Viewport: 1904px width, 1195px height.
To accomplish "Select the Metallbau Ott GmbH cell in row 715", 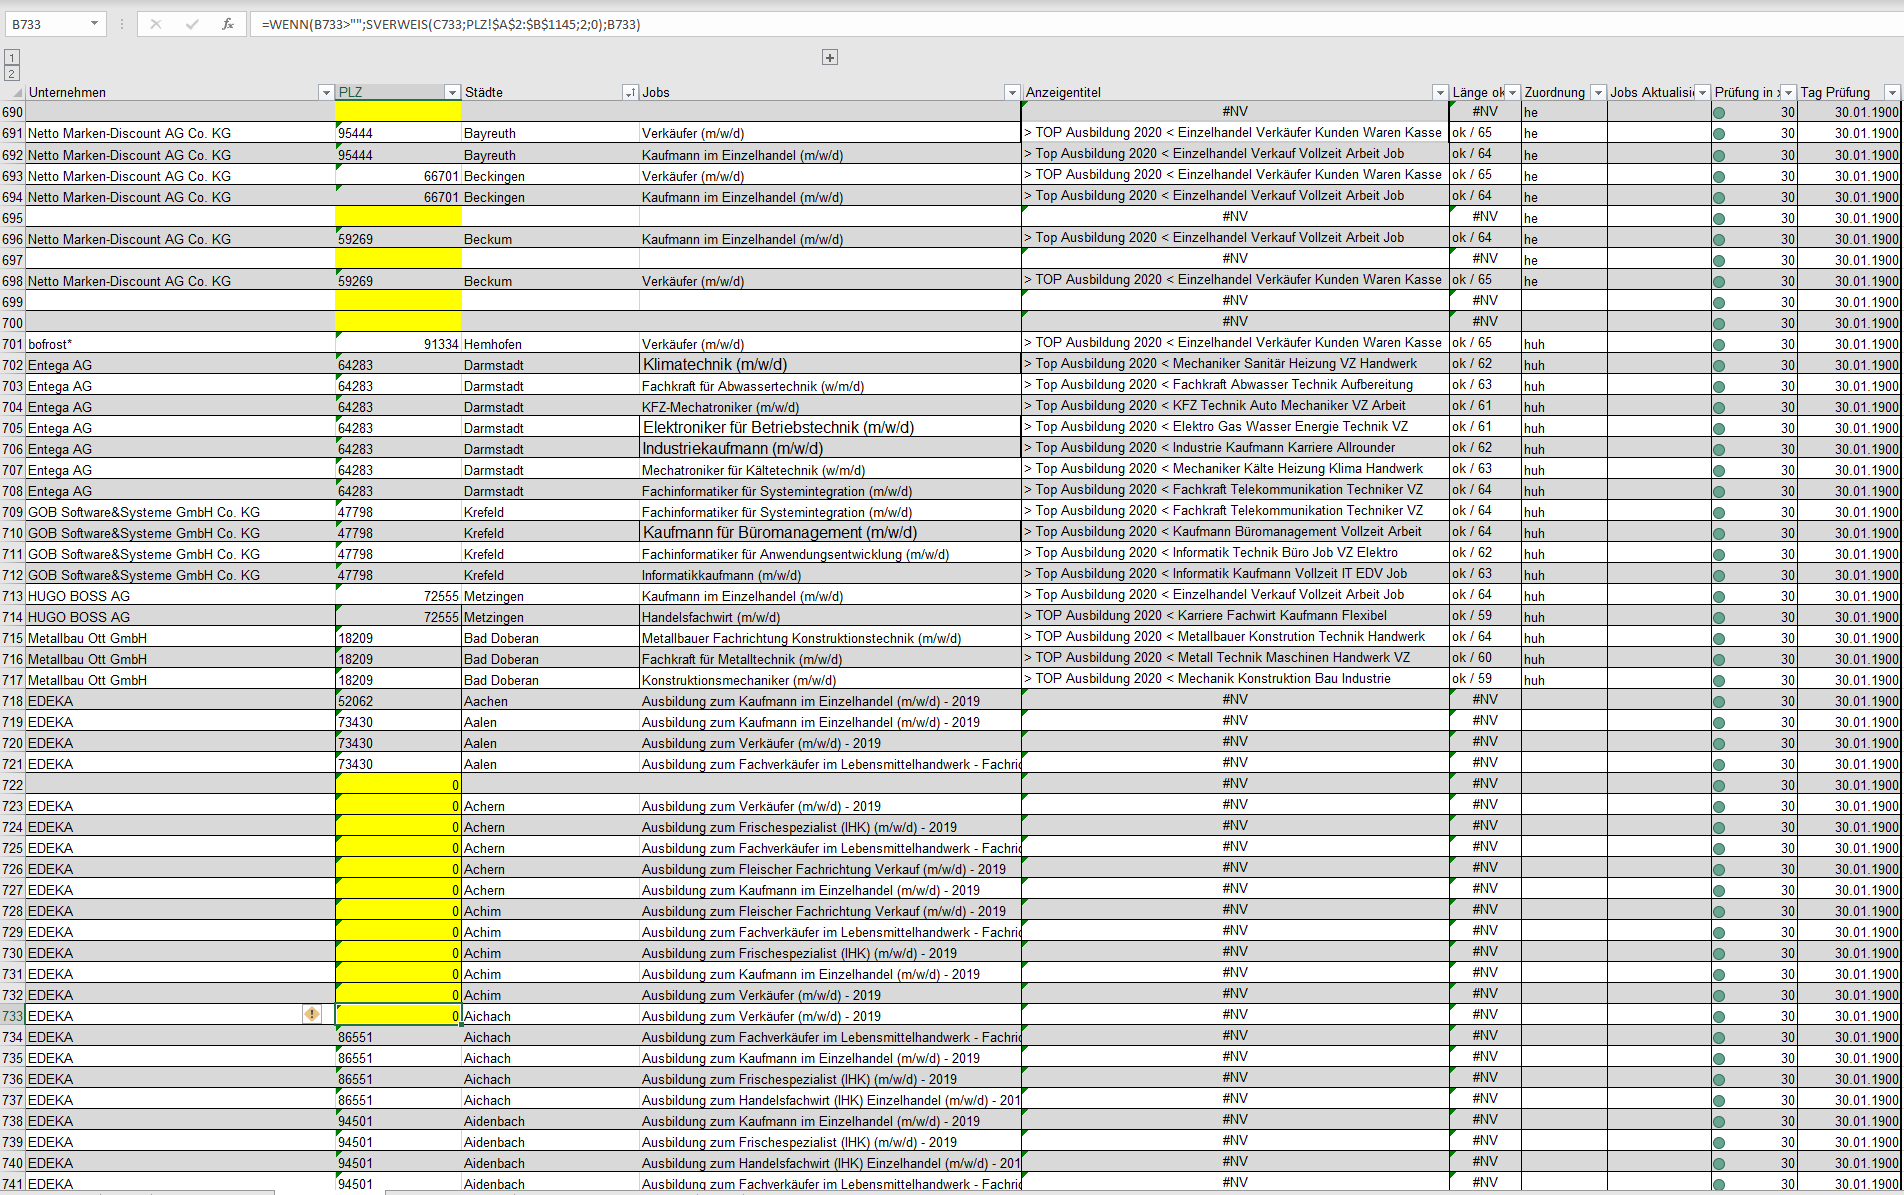I will pyautogui.click(x=181, y=638).
